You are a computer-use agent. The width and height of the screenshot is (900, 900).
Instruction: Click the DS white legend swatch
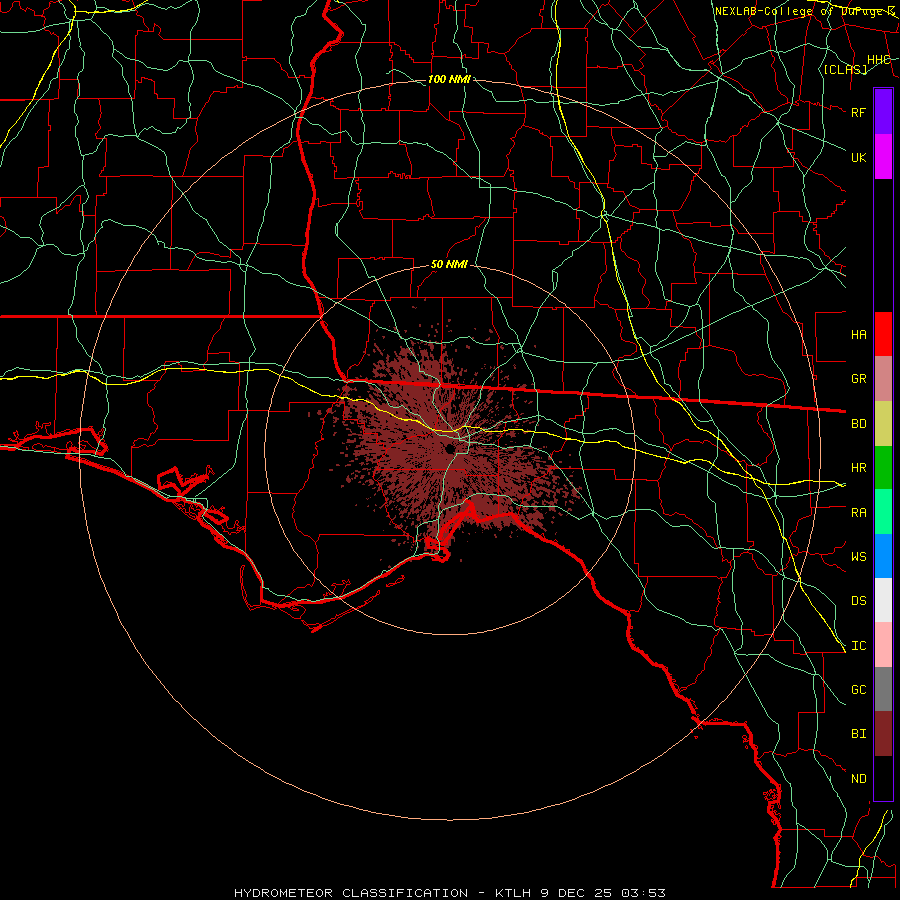883,600
